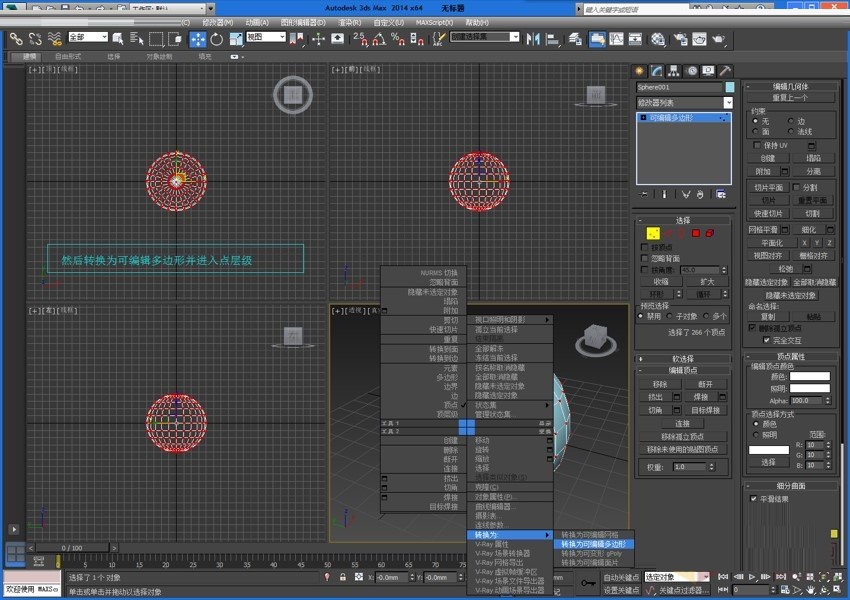
Task: Click the quick Render teapot icon
Action: coord(718,39)
